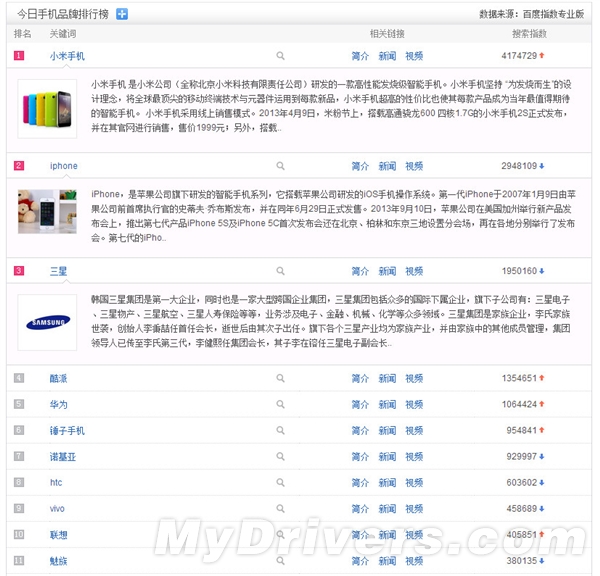
Task: Click the search icon in the 三星 row
Action: pyautogui.click(x=280, y=271)
